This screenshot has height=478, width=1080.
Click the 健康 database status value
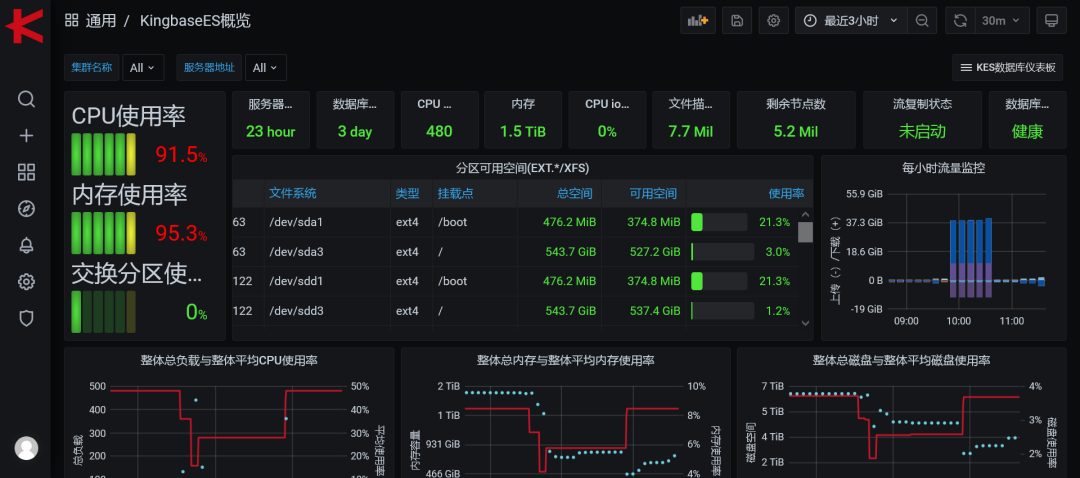point(1027,132)
